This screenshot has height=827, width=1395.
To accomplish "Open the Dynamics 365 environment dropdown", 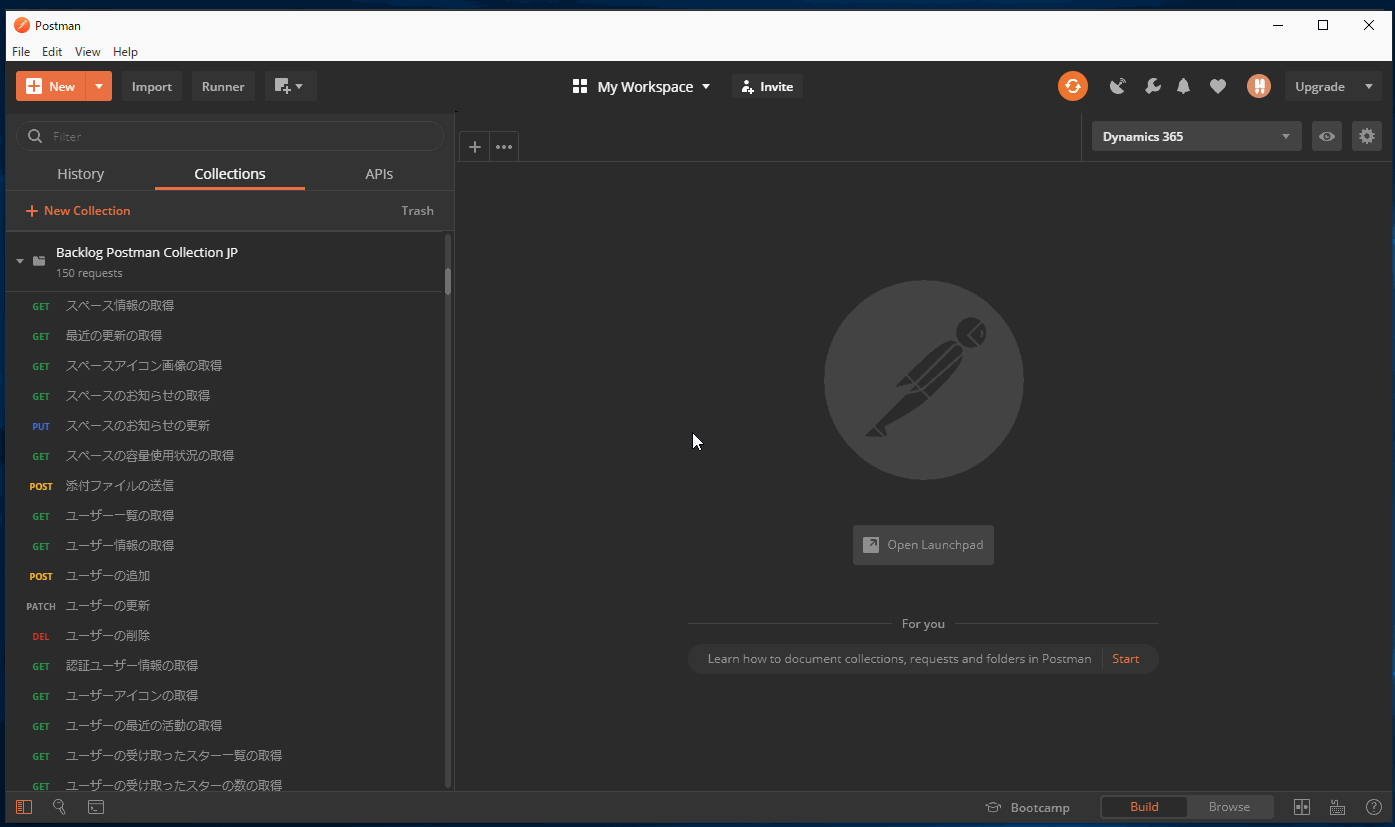I will pyautogui.click(x=1196, y=137).
